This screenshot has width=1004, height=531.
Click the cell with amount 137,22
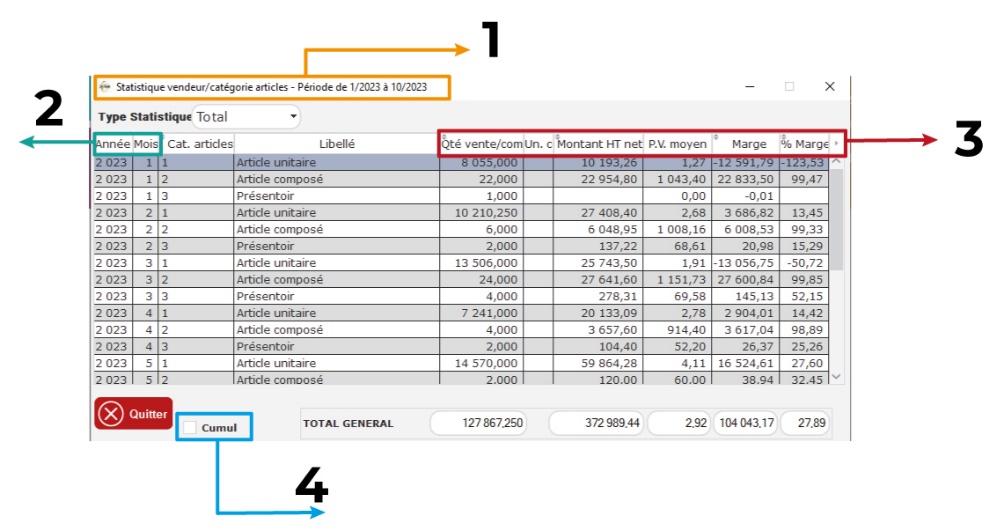(598, 246)
